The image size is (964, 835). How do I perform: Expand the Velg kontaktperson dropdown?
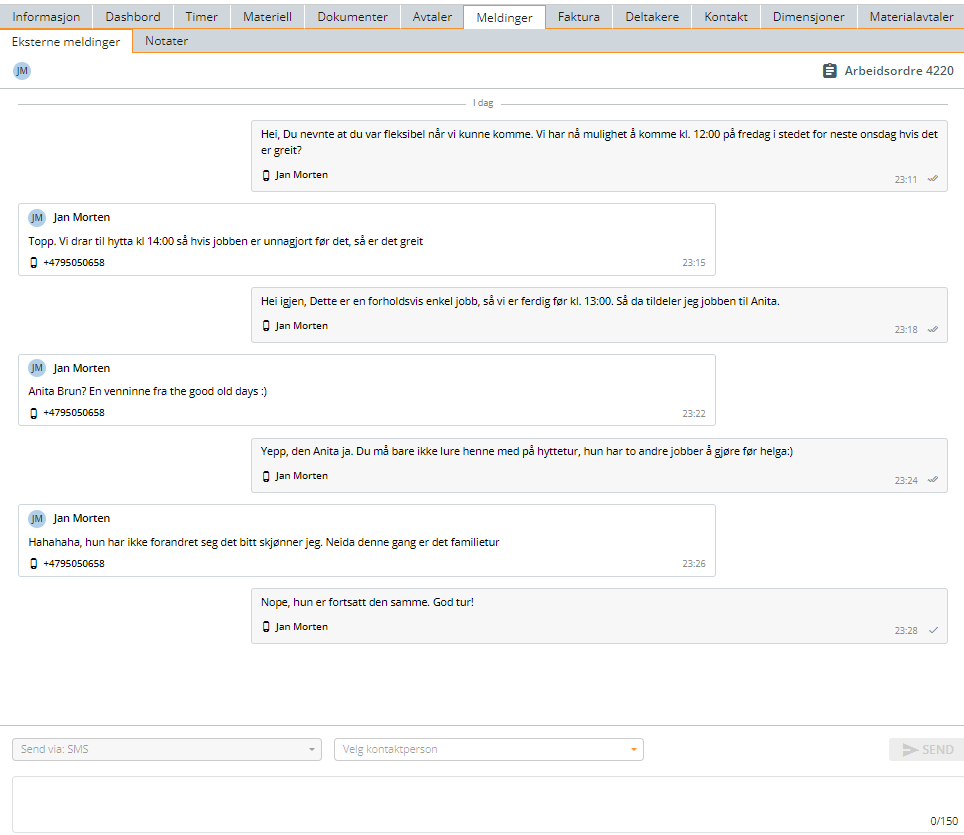[489, 750]
